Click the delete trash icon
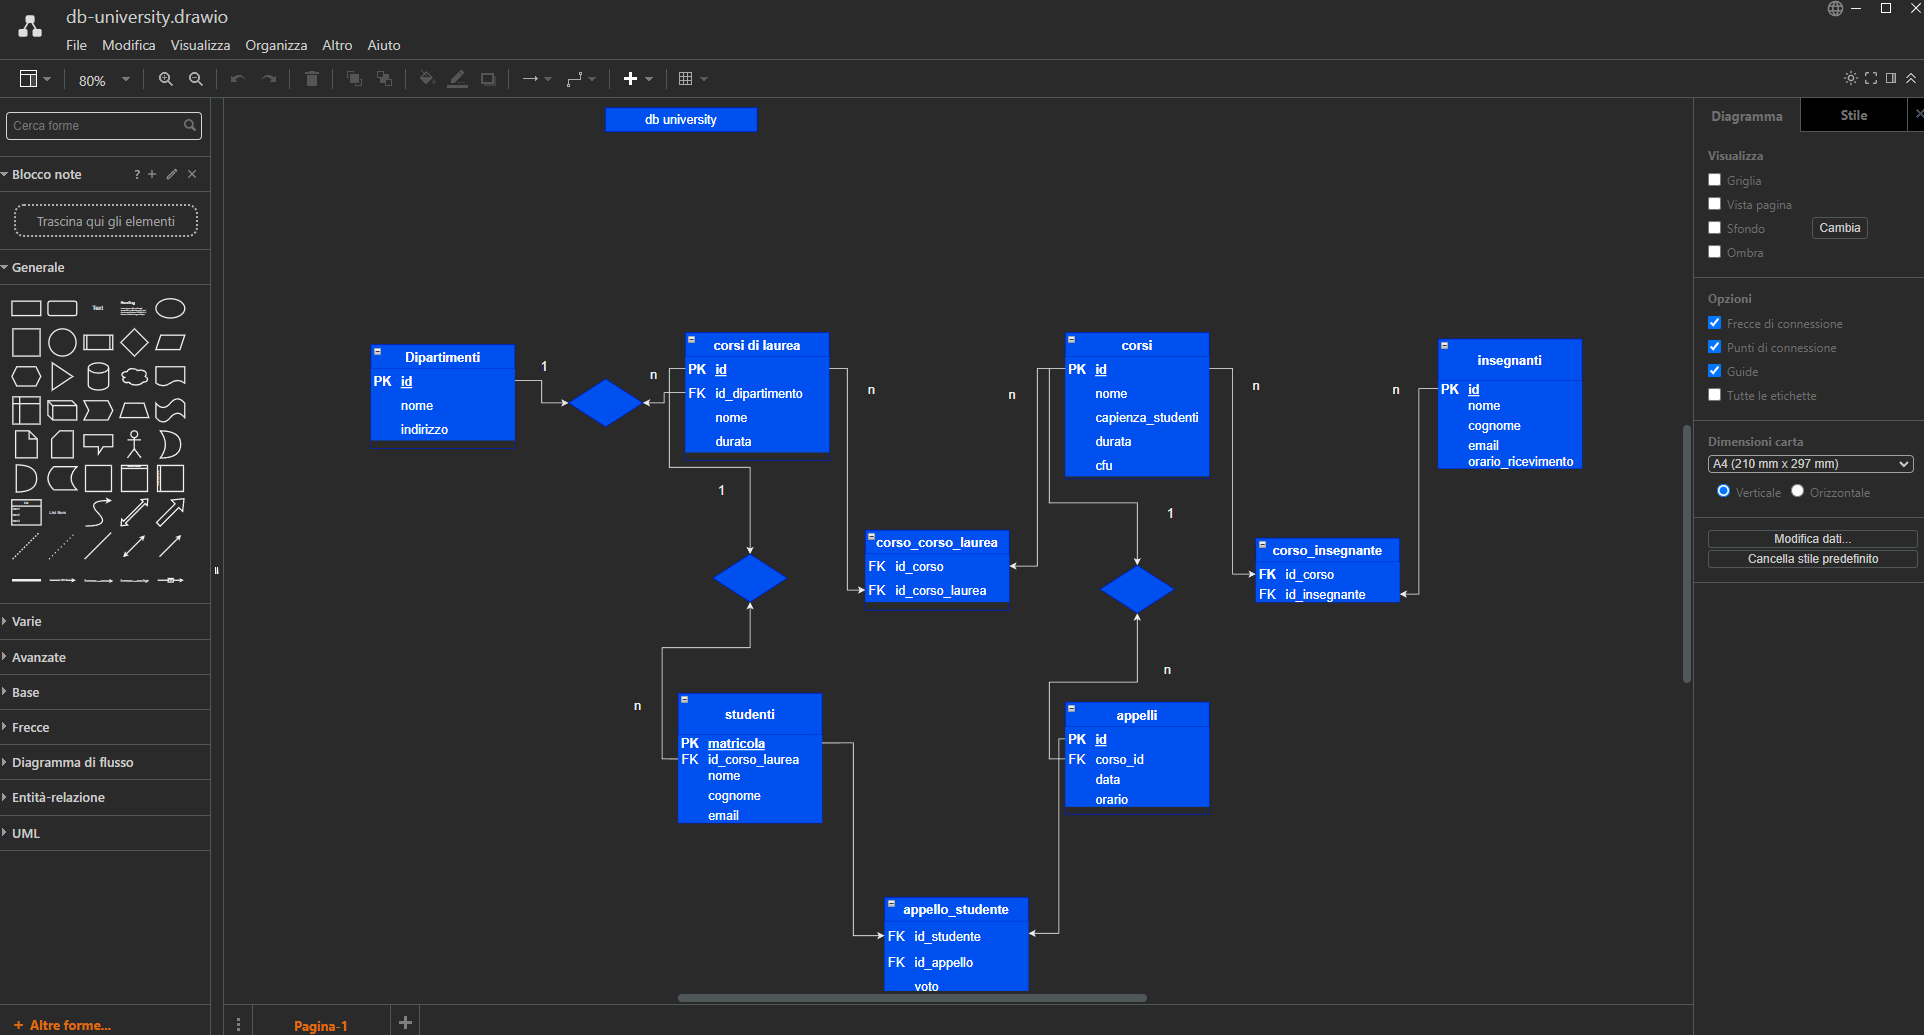 312,79
